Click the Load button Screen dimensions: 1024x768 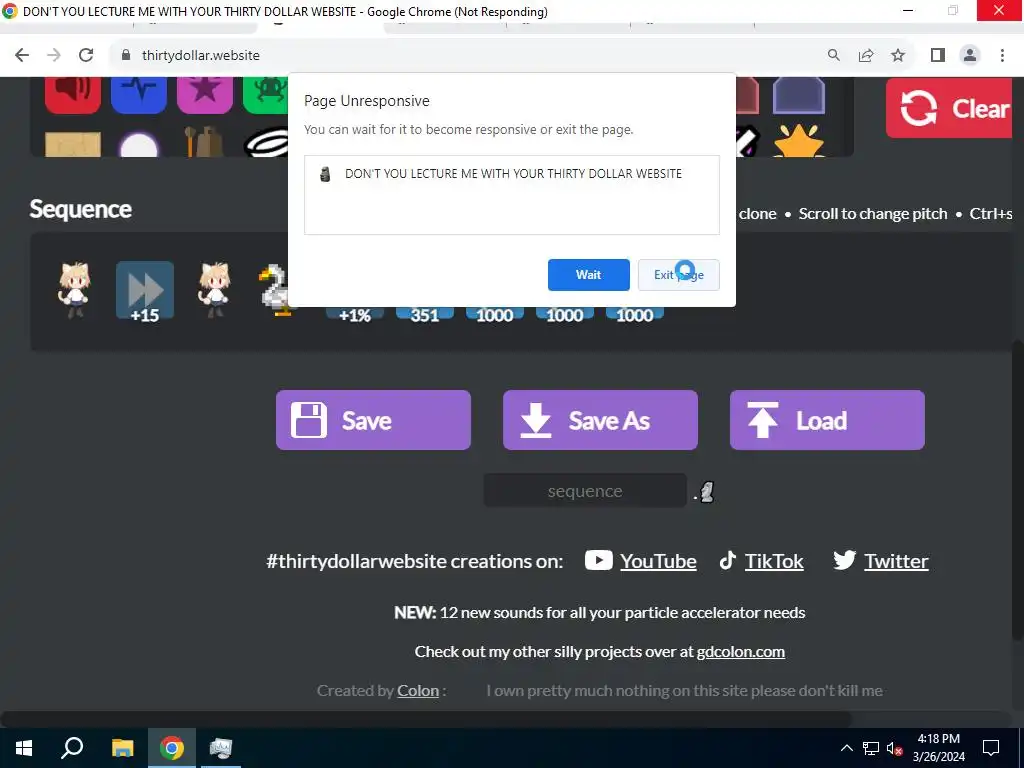coord(827,420)
